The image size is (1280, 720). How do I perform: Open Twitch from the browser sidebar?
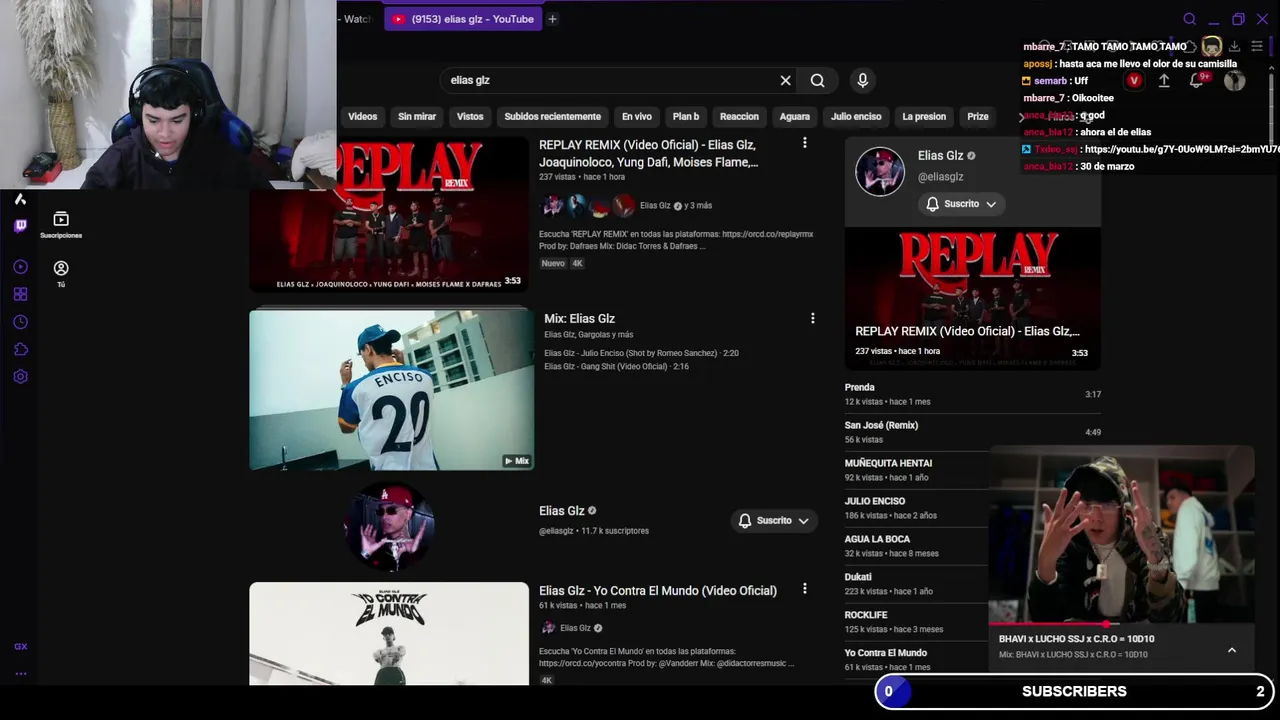pyautogui.click(x=20, y=226)
